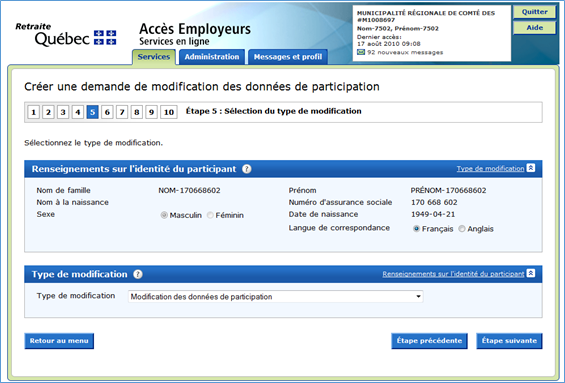This screenshot has width=565, height=383.
Task: Choose Anglais as correspondence language
Action: [x=462, y=229]
